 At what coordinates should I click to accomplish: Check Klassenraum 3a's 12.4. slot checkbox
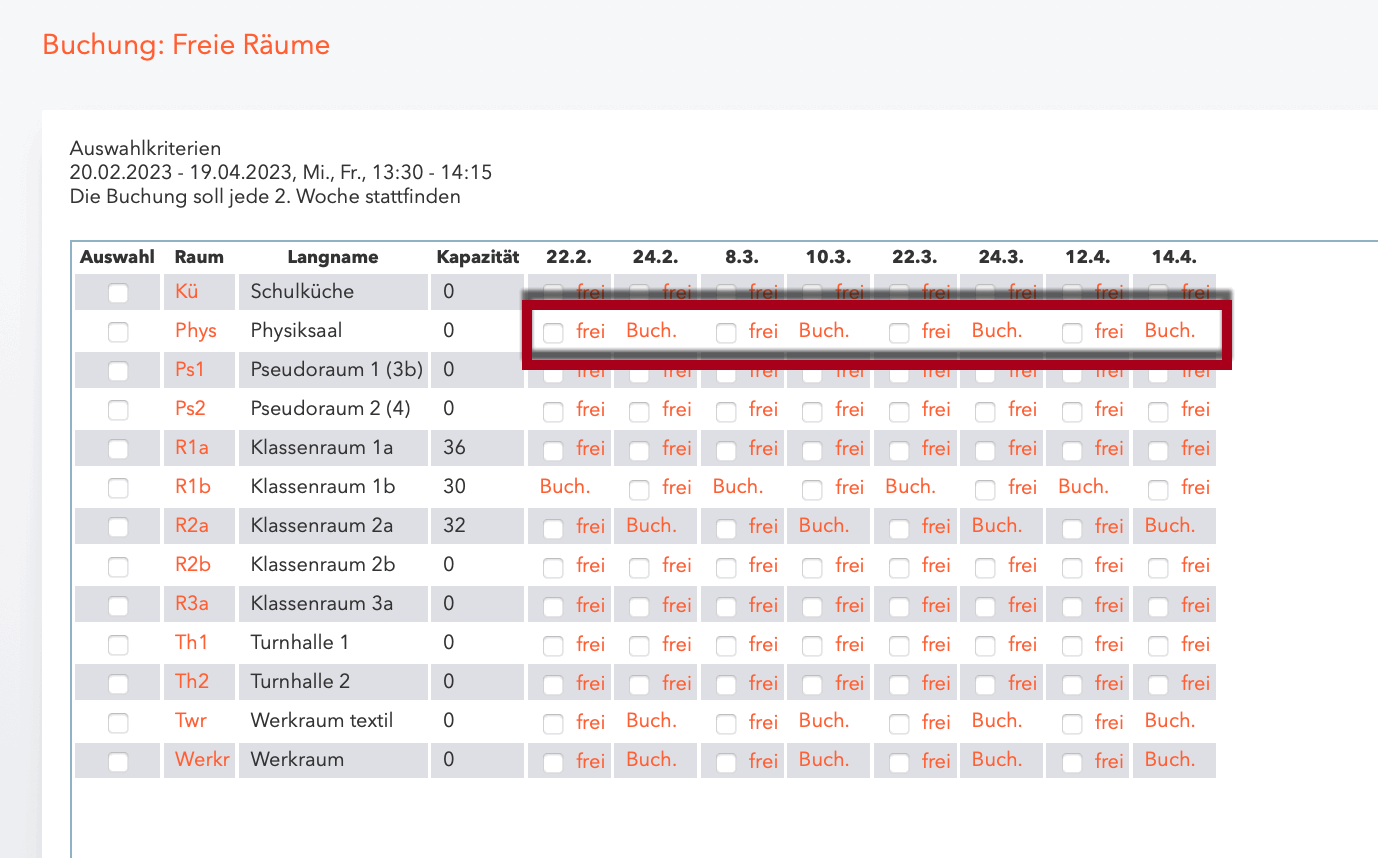(x=1072, y=606)
